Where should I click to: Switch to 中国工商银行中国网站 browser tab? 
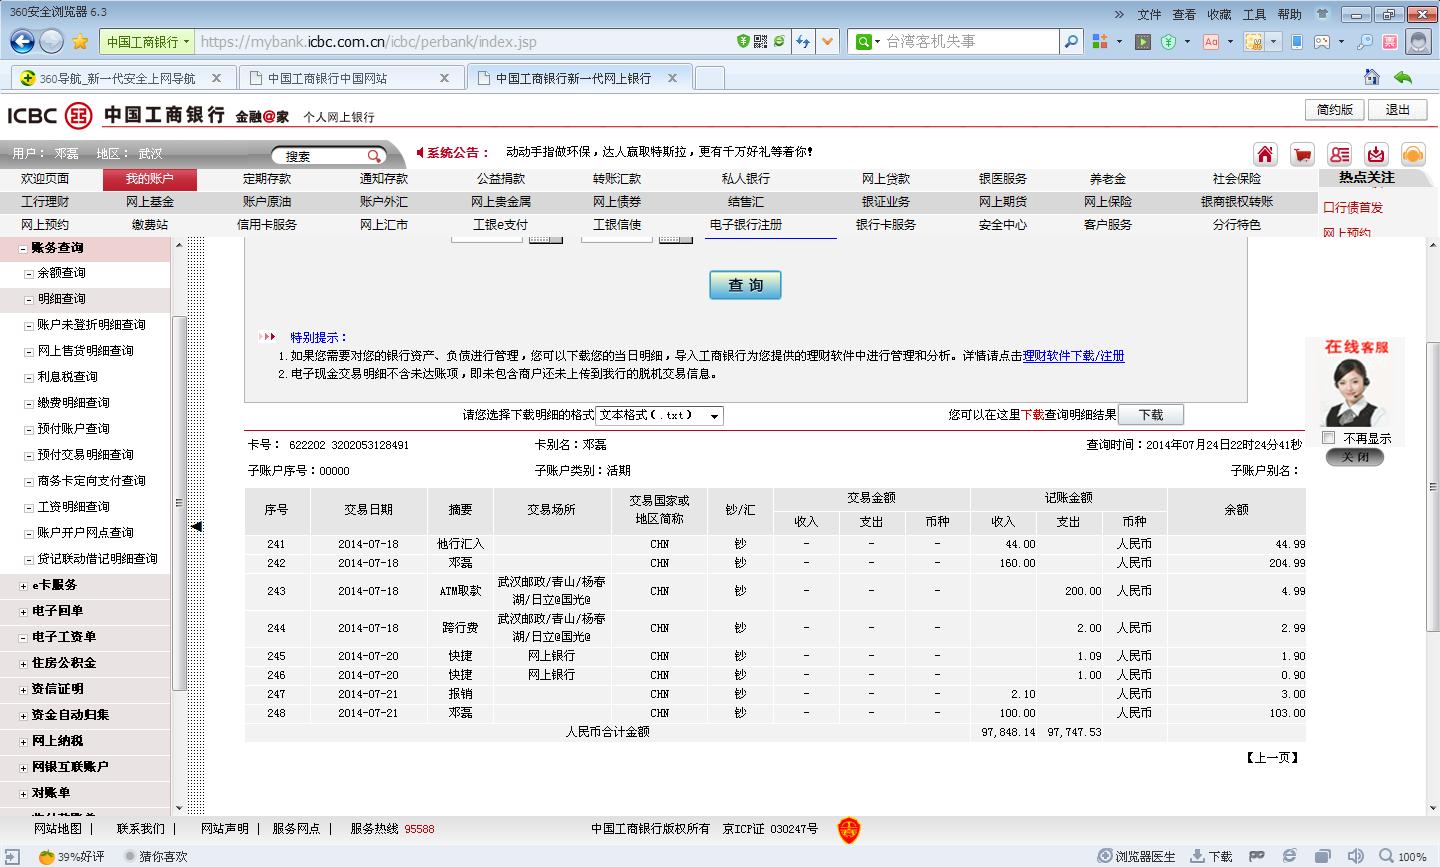340,78
